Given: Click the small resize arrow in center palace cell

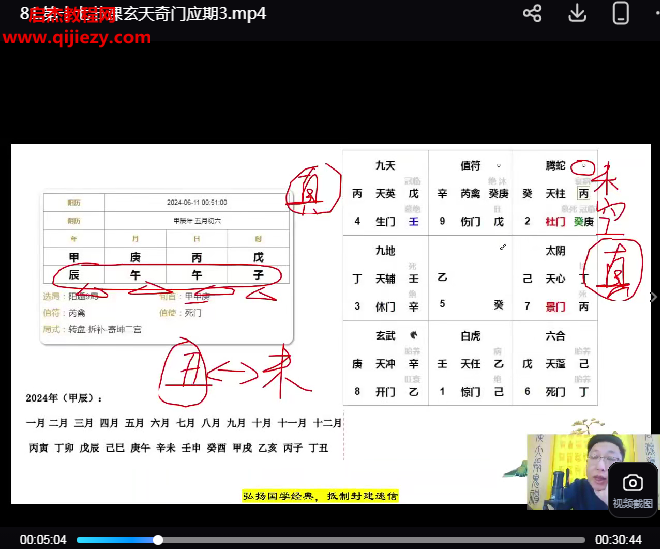Looking at the screenshot, I should 504,247.
